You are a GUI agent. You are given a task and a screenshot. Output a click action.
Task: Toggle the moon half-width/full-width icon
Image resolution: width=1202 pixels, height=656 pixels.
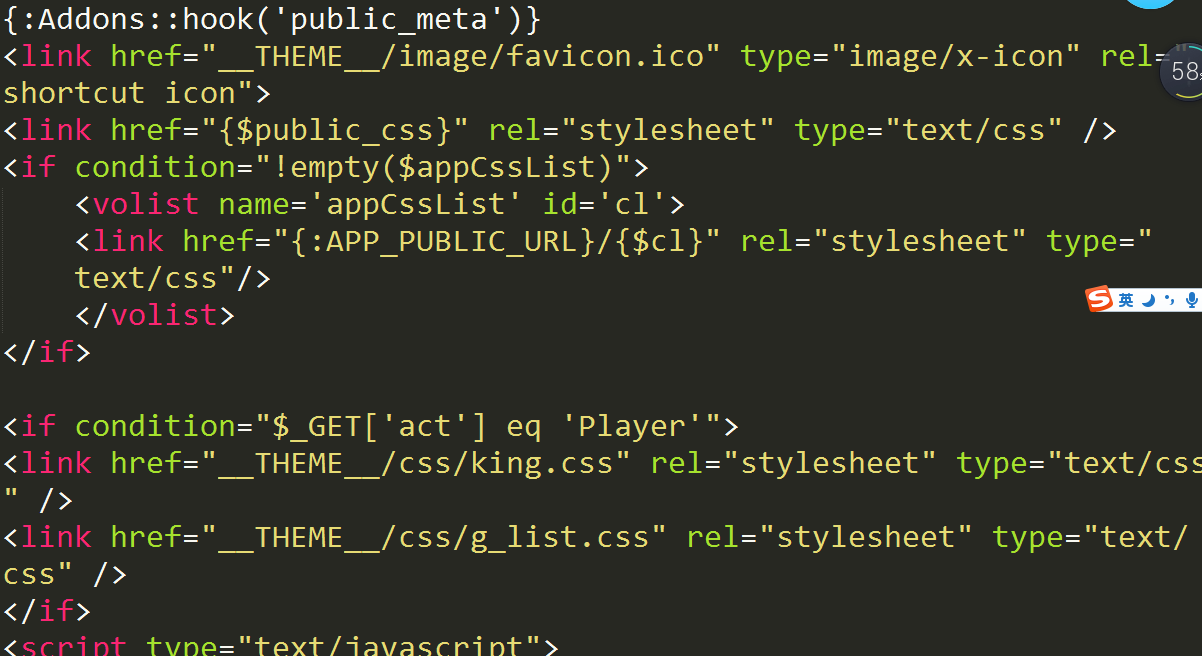pyautogui.click(x=1149, y=300)
